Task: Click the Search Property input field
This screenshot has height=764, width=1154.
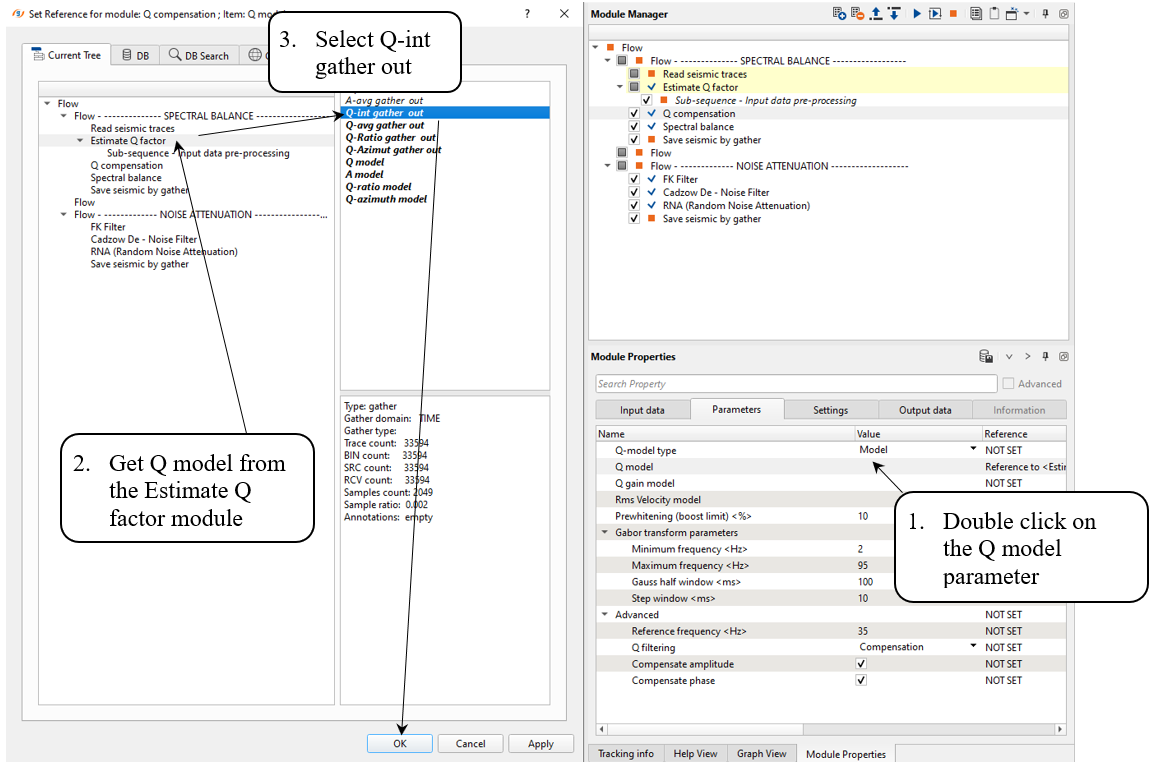Action: click(795, 384)
